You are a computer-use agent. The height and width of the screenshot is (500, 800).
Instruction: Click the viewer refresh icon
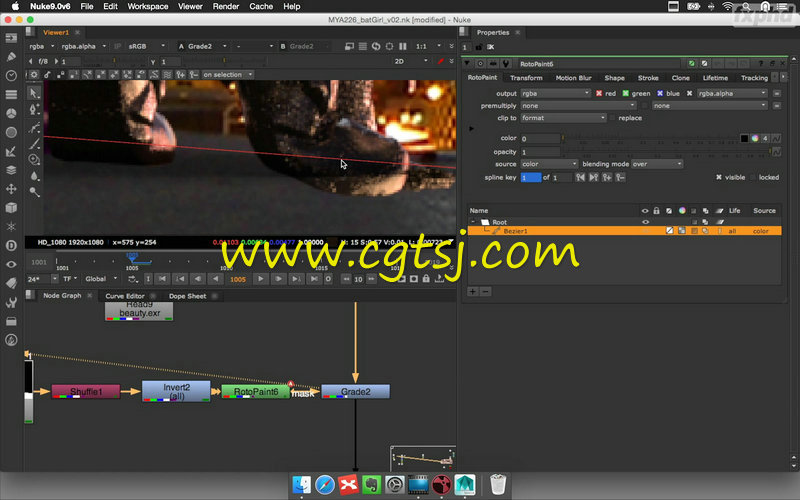pyautogui.click(x=376, y=46)
